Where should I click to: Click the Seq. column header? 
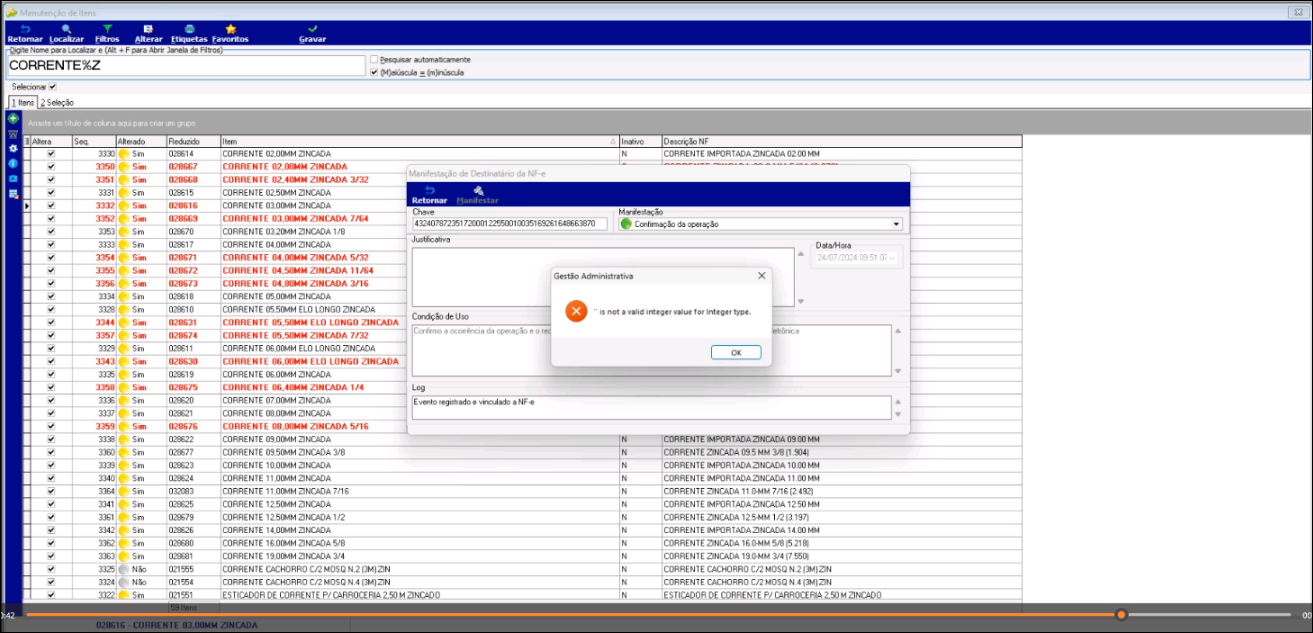point(93,142)
